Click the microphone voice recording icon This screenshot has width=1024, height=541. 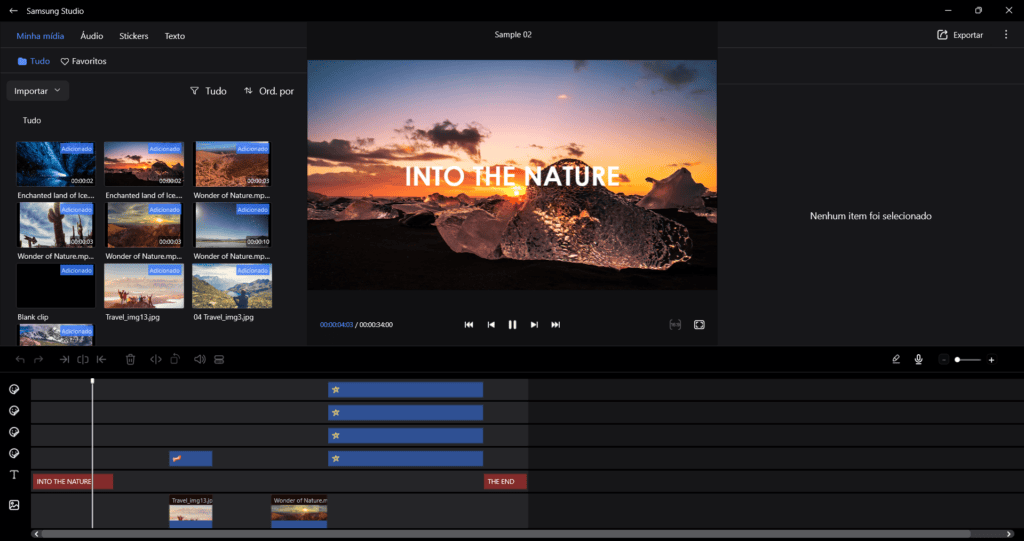point(918,359)
